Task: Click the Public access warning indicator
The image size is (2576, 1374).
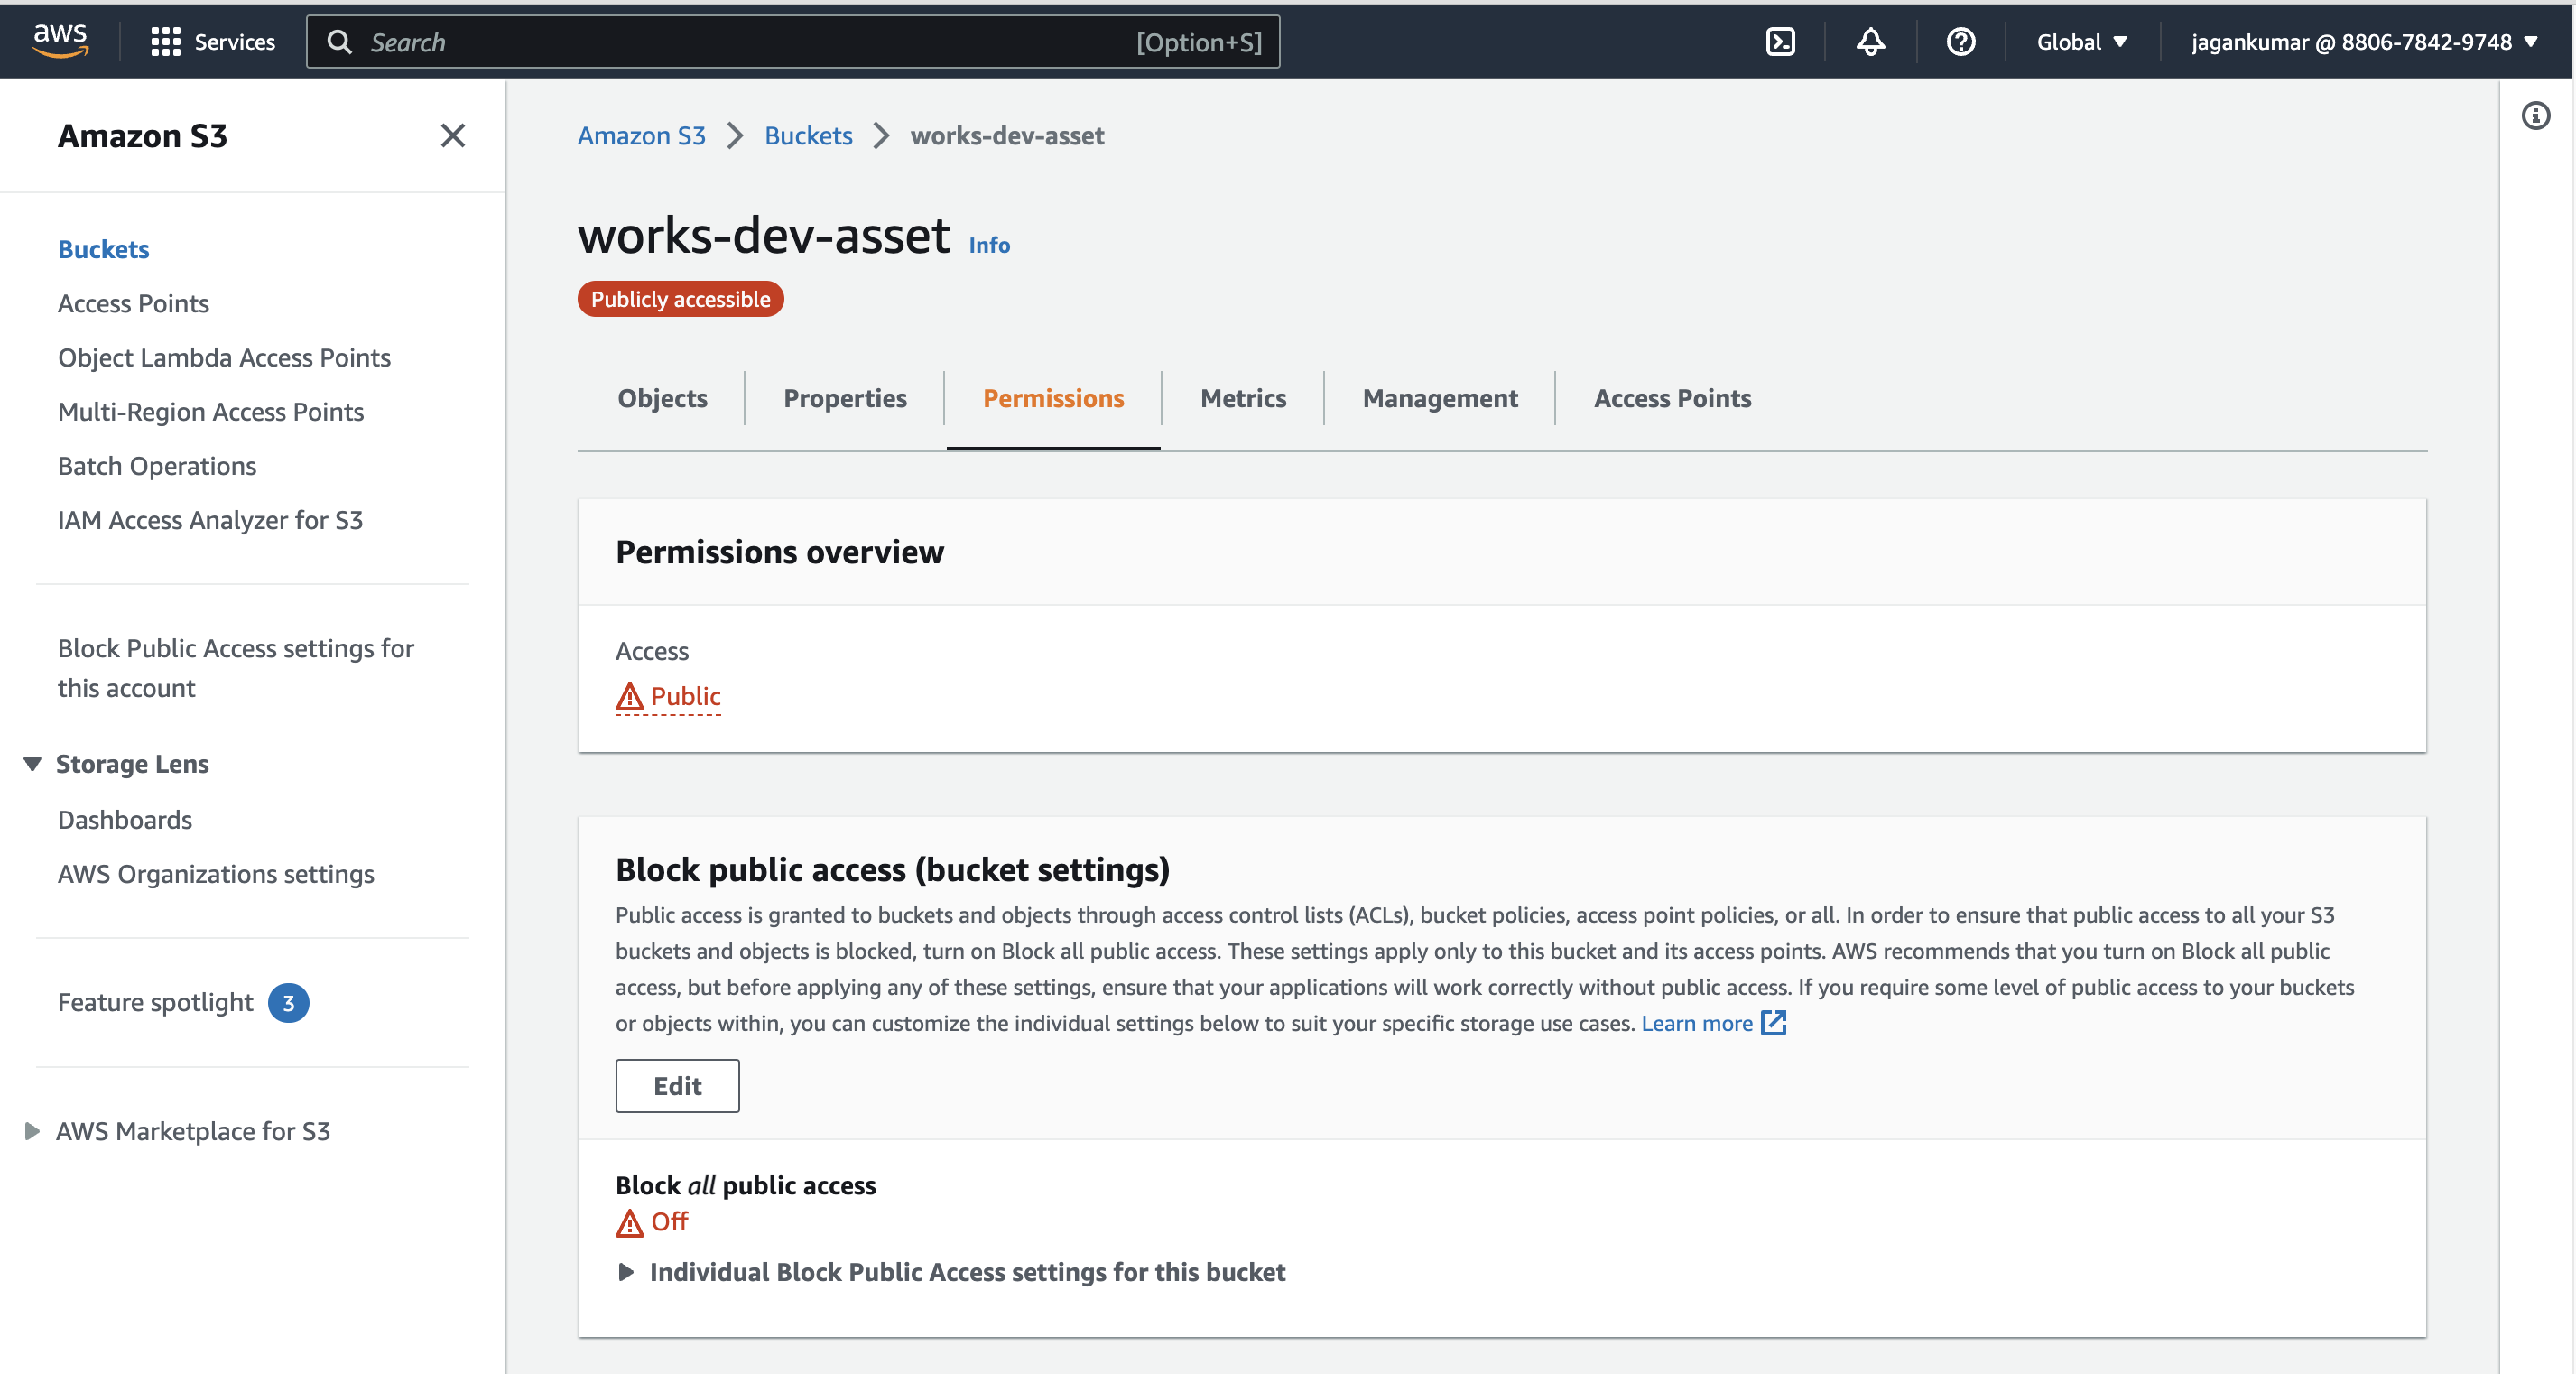Action: pos(668,696)
